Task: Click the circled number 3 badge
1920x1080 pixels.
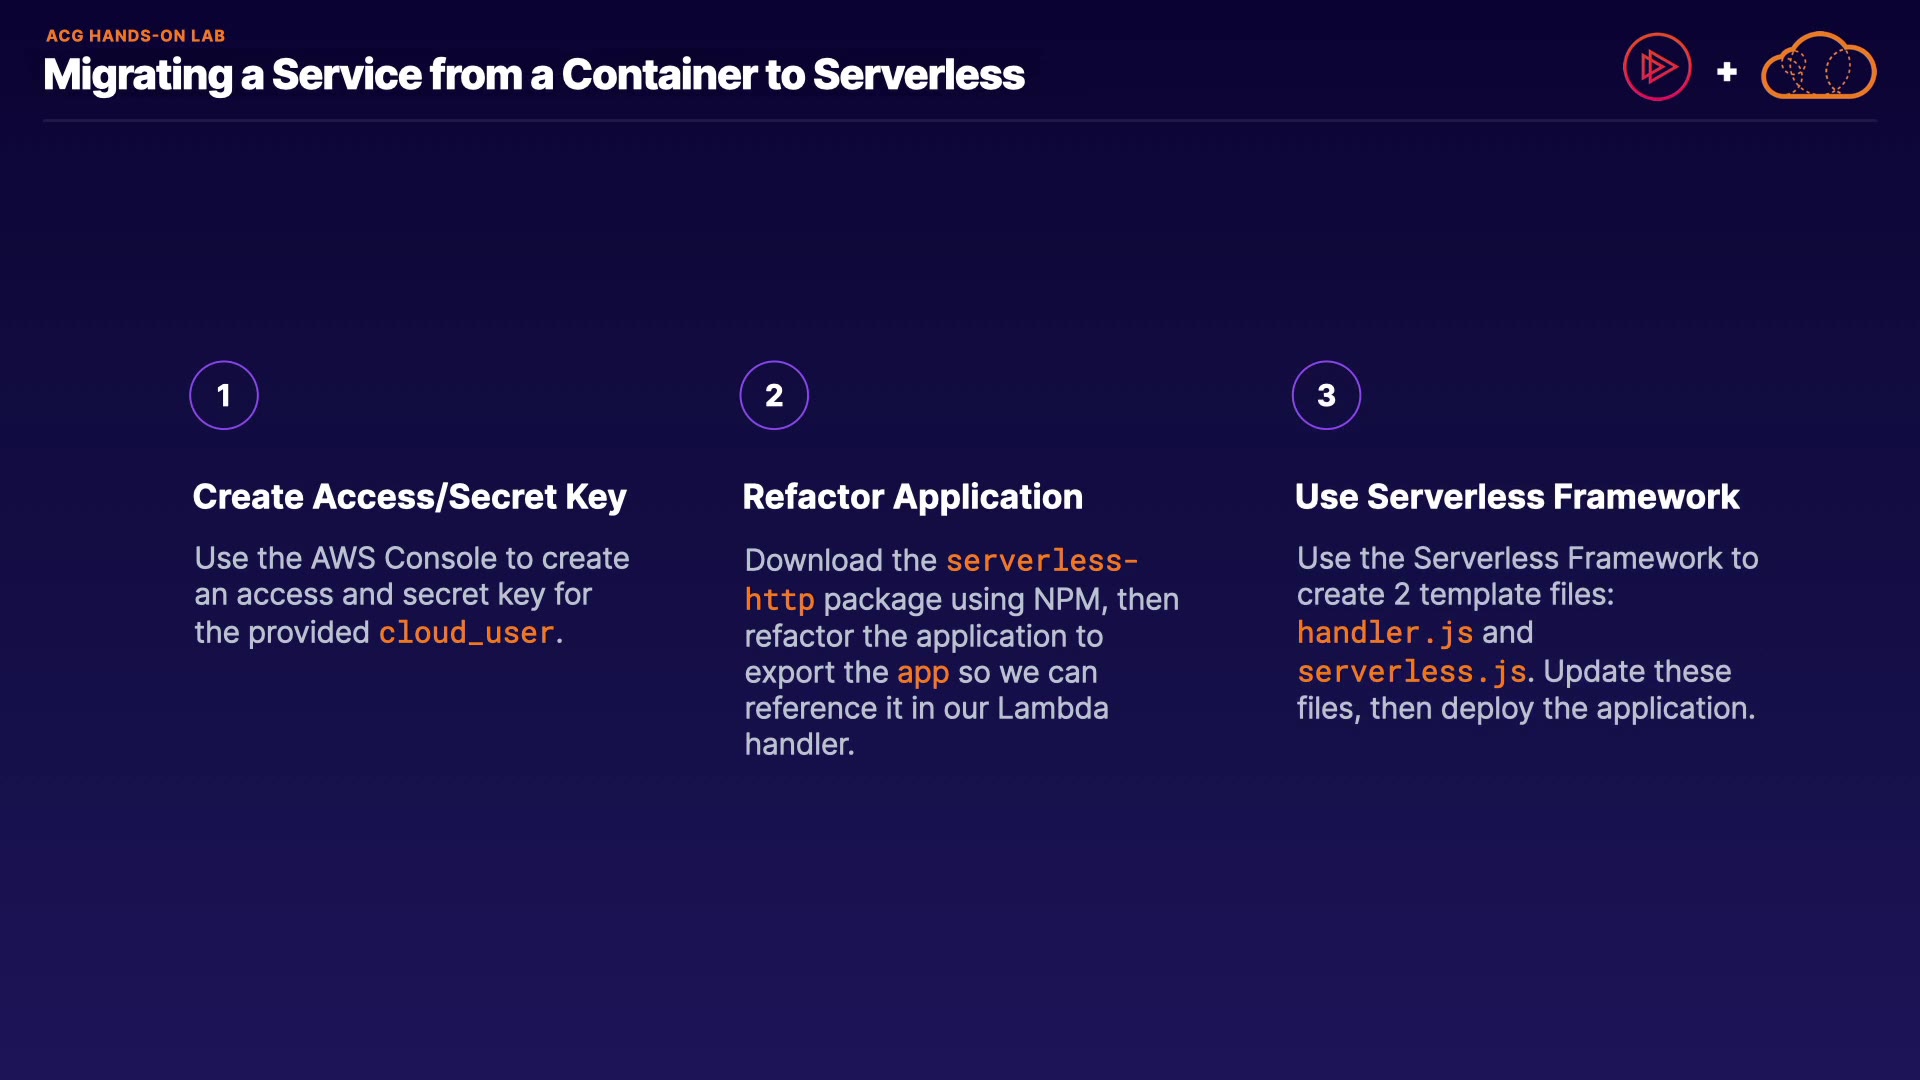Action: click(1326, 395)
